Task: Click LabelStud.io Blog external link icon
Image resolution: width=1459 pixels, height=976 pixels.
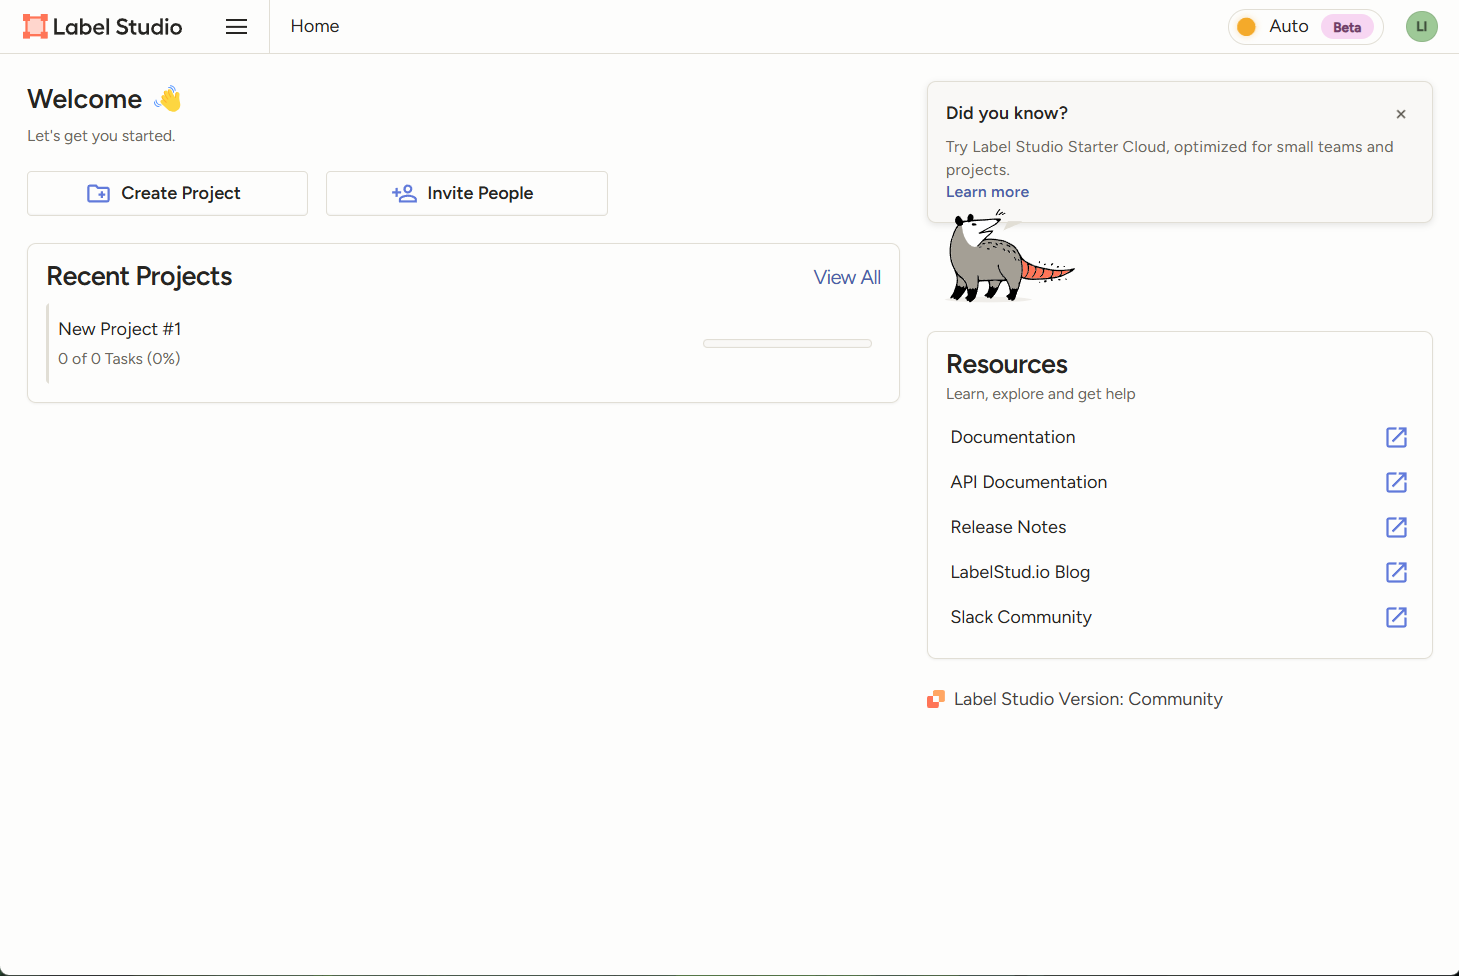Action: (x=1397, y=572)
